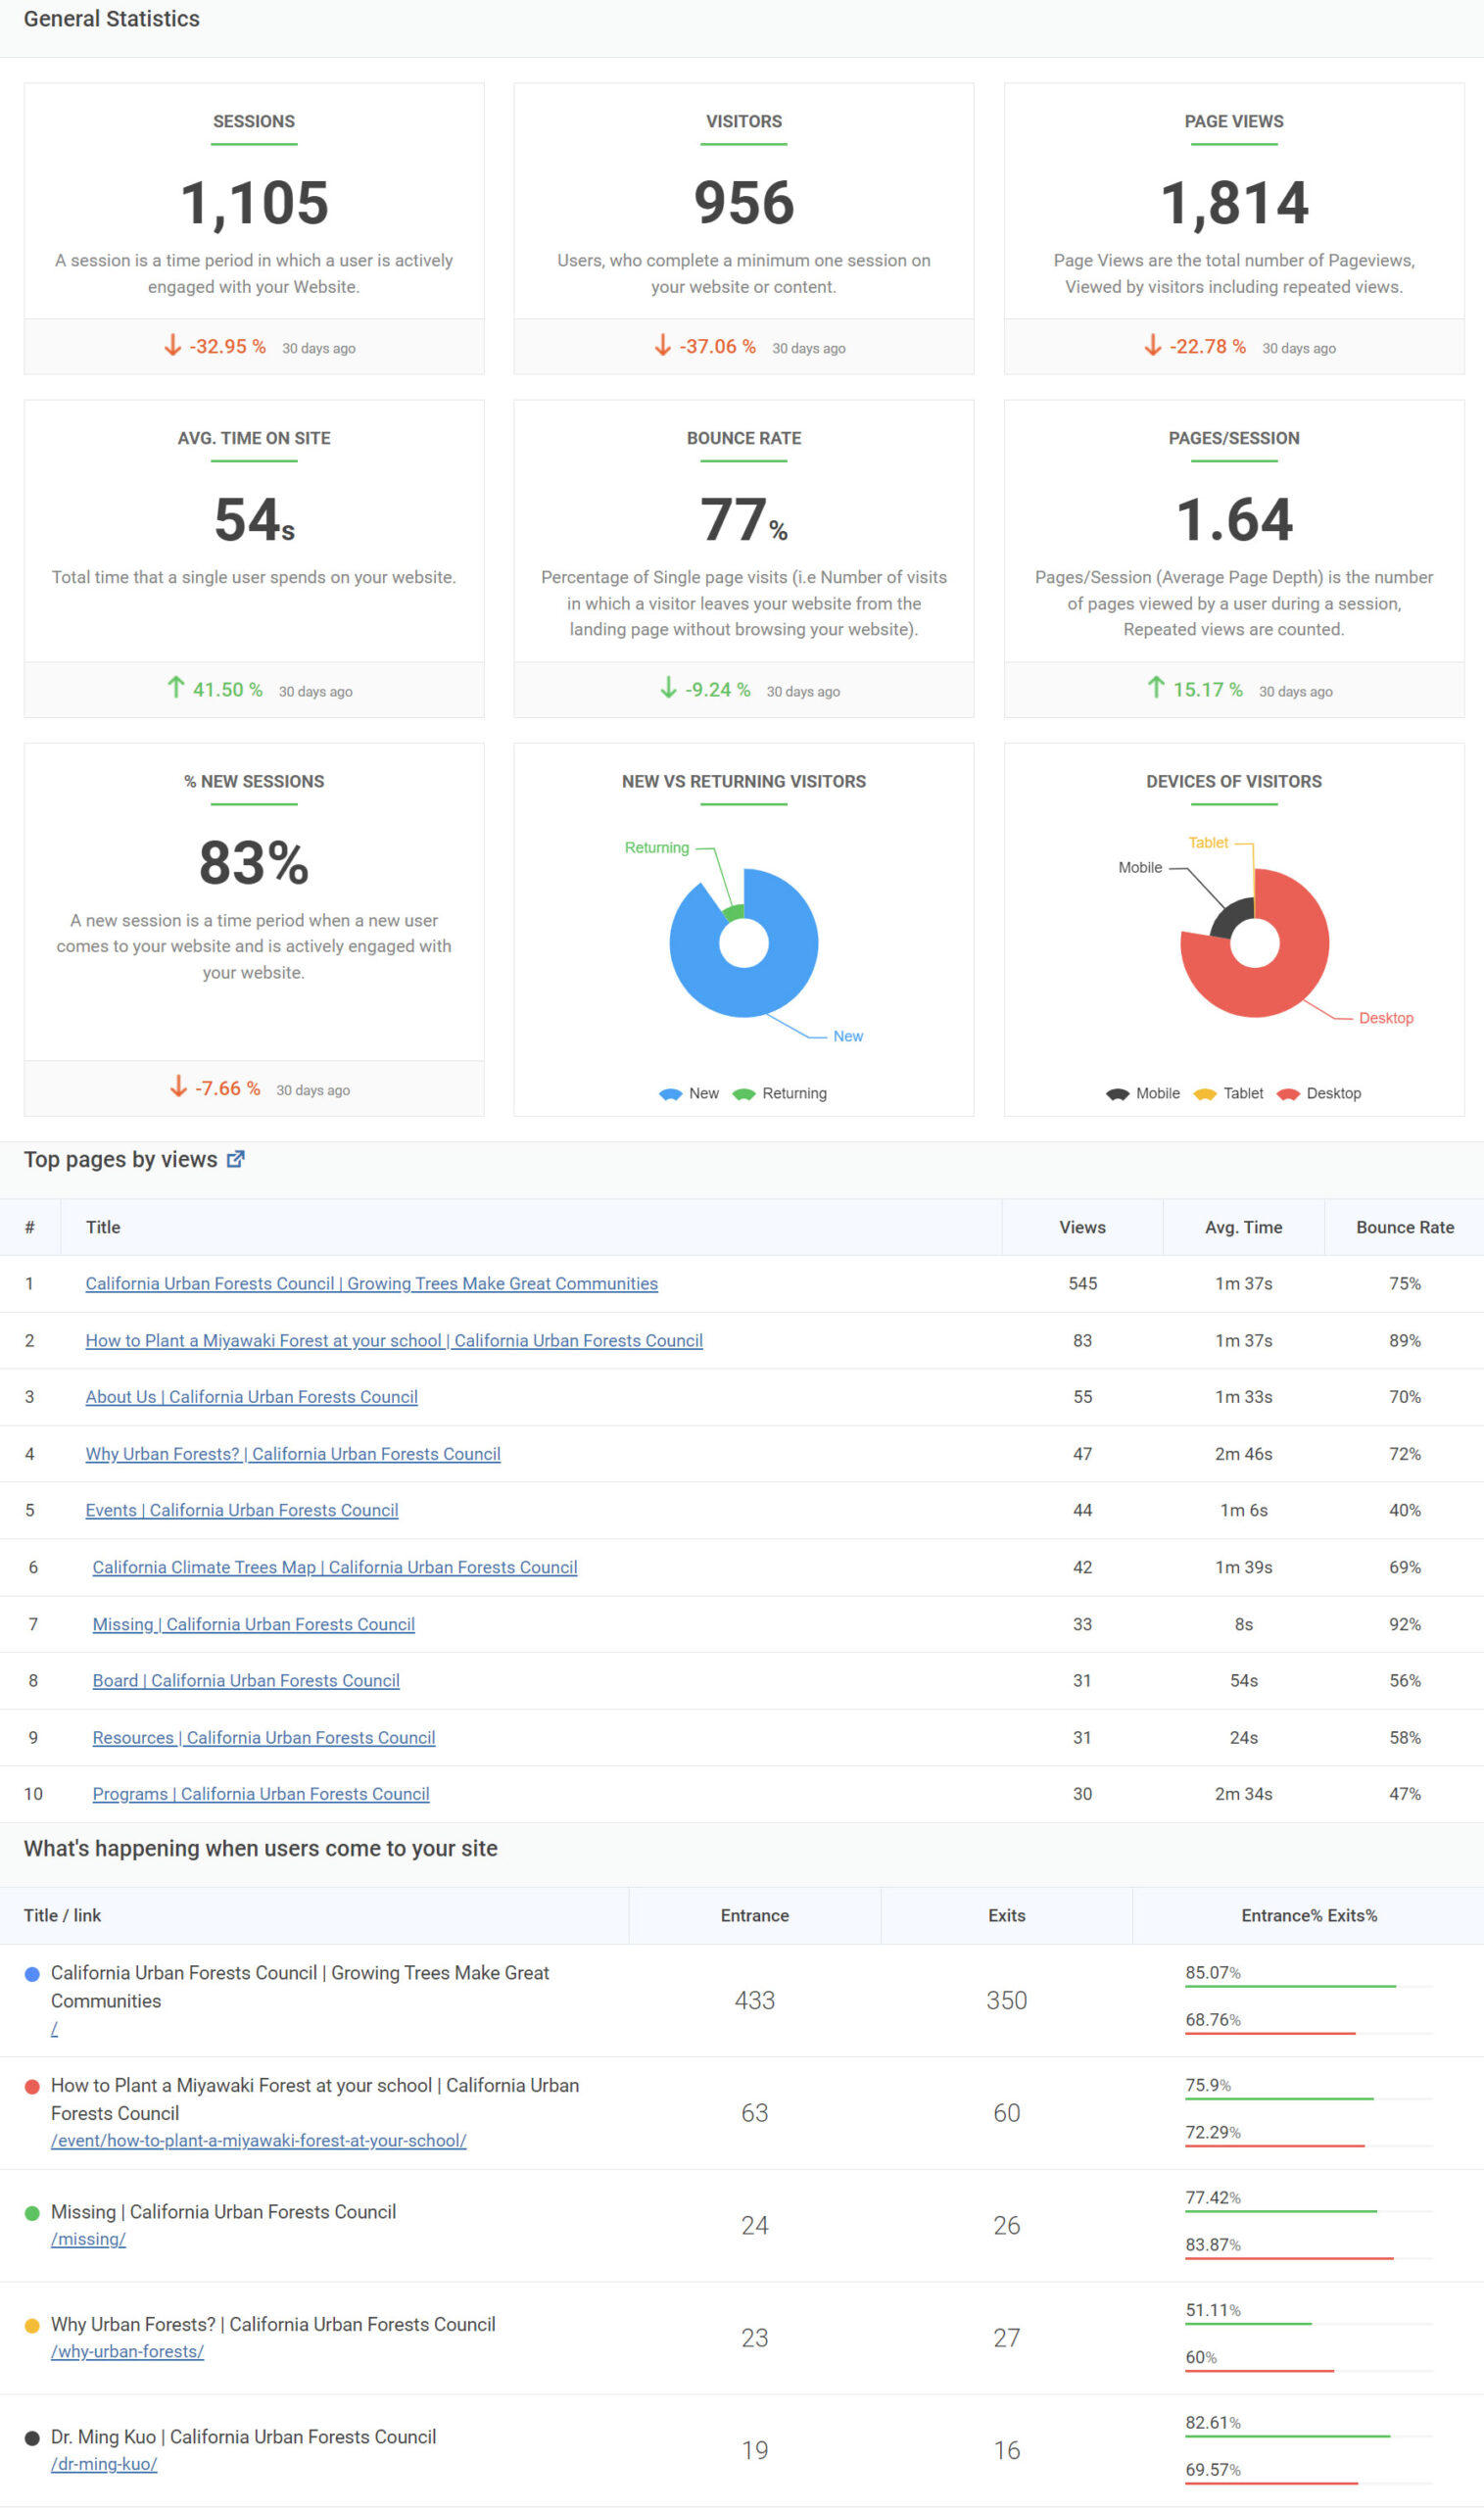Image resolution: width=1484 pixels, height=2508 pixels.
Task: Open the Board page link
Action: pos(246,1680)
